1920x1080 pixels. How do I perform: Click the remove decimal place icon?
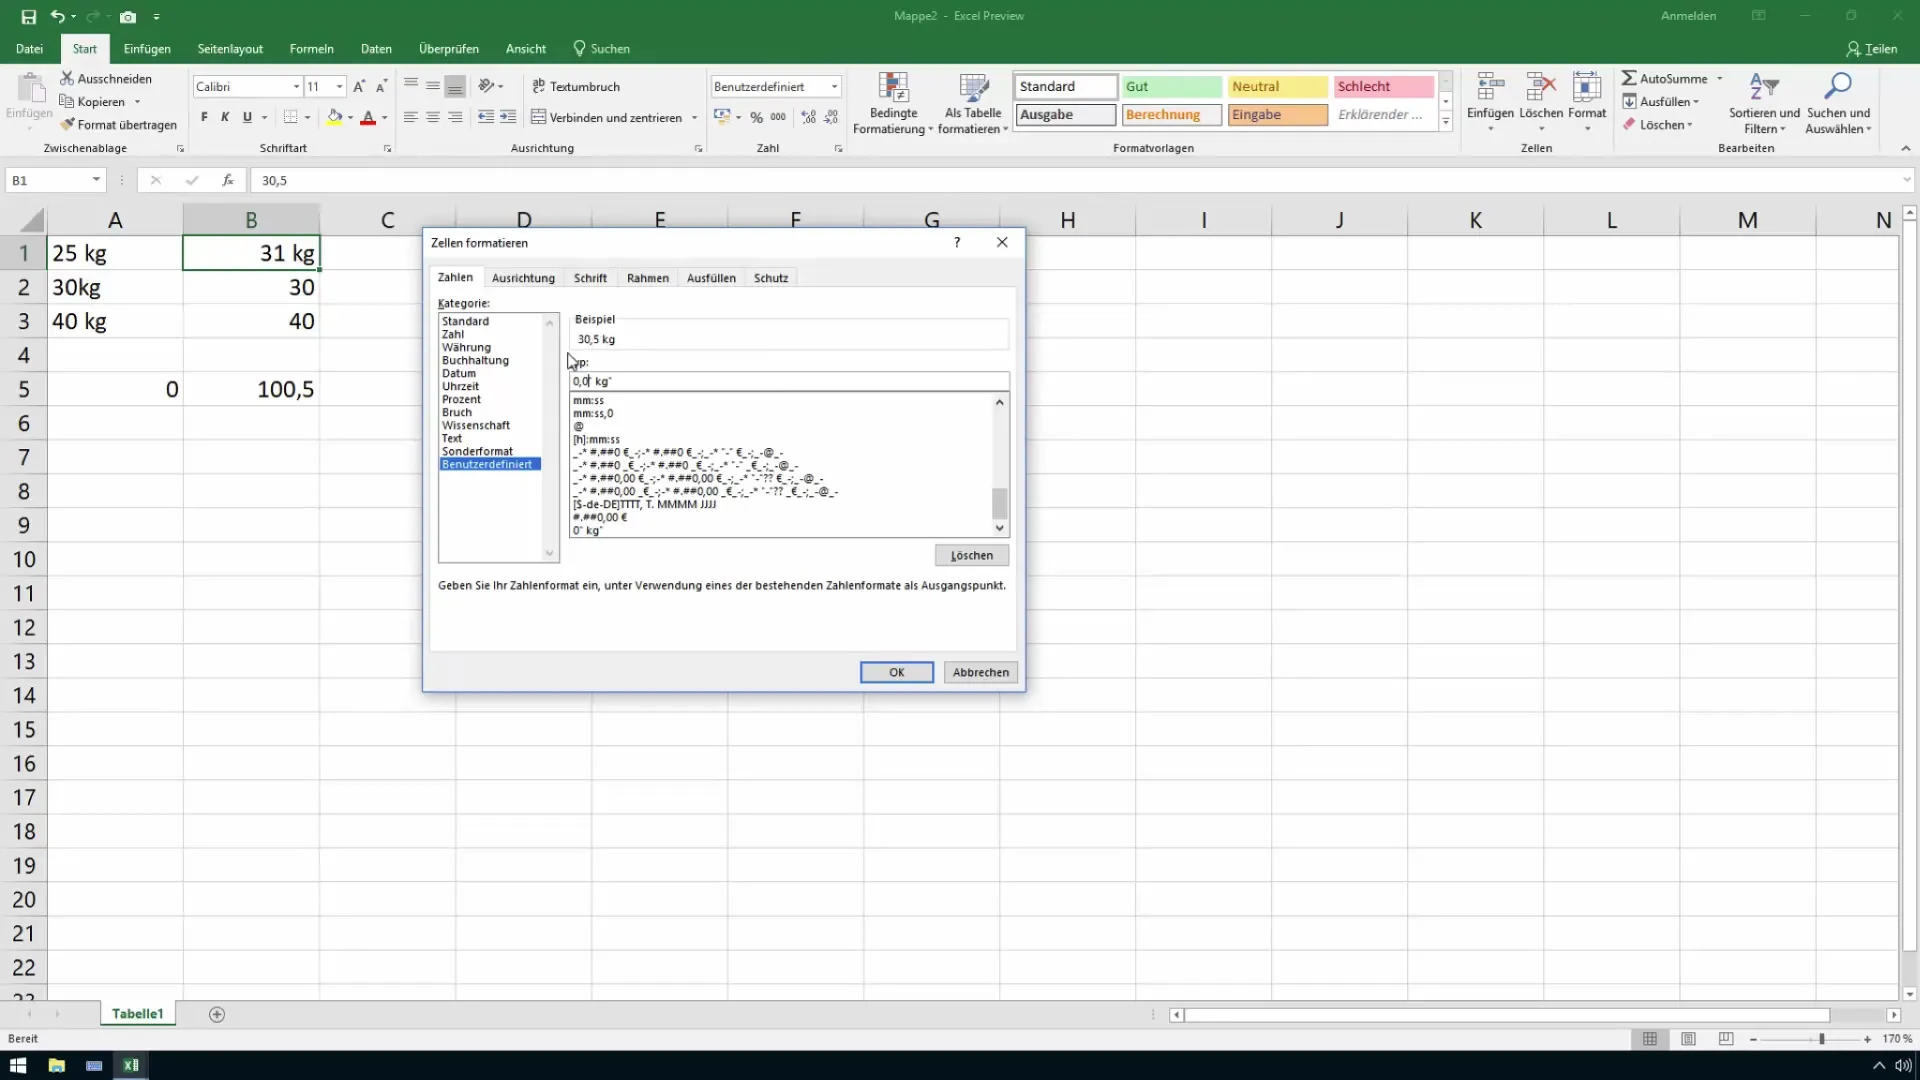coord(831,117)
